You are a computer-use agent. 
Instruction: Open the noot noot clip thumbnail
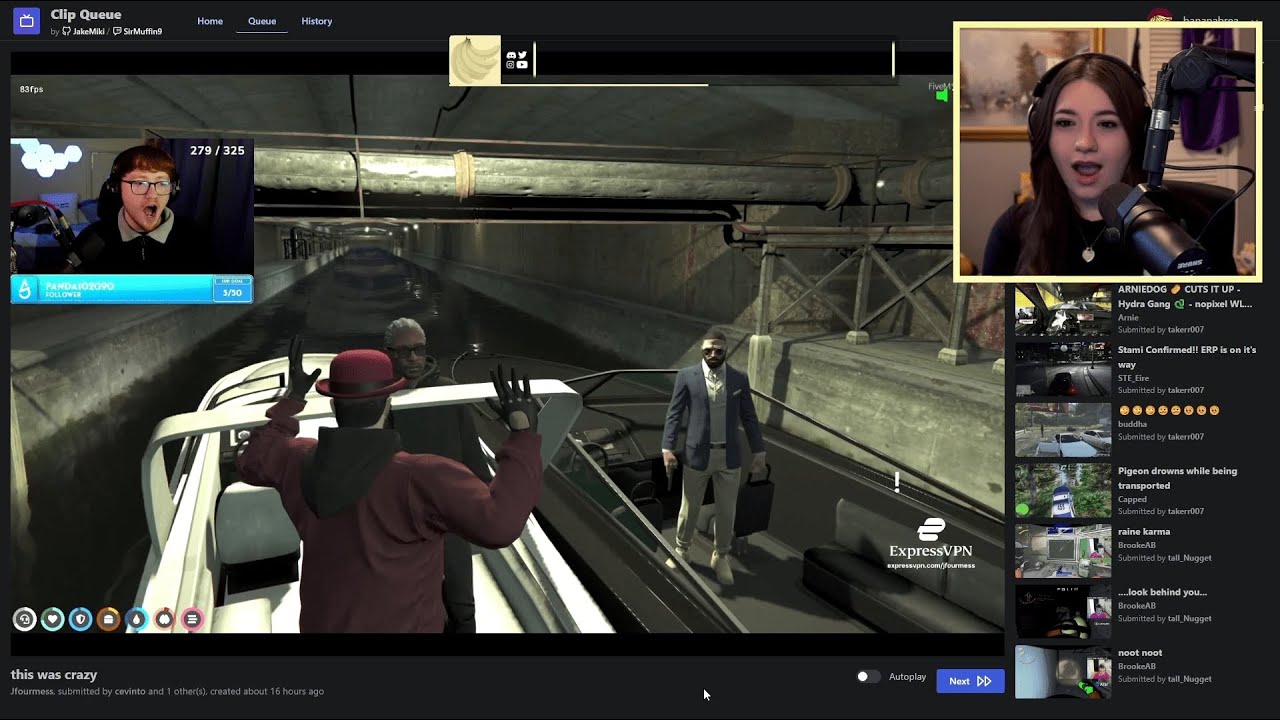pyautogui.click(x=1063, y=671)
